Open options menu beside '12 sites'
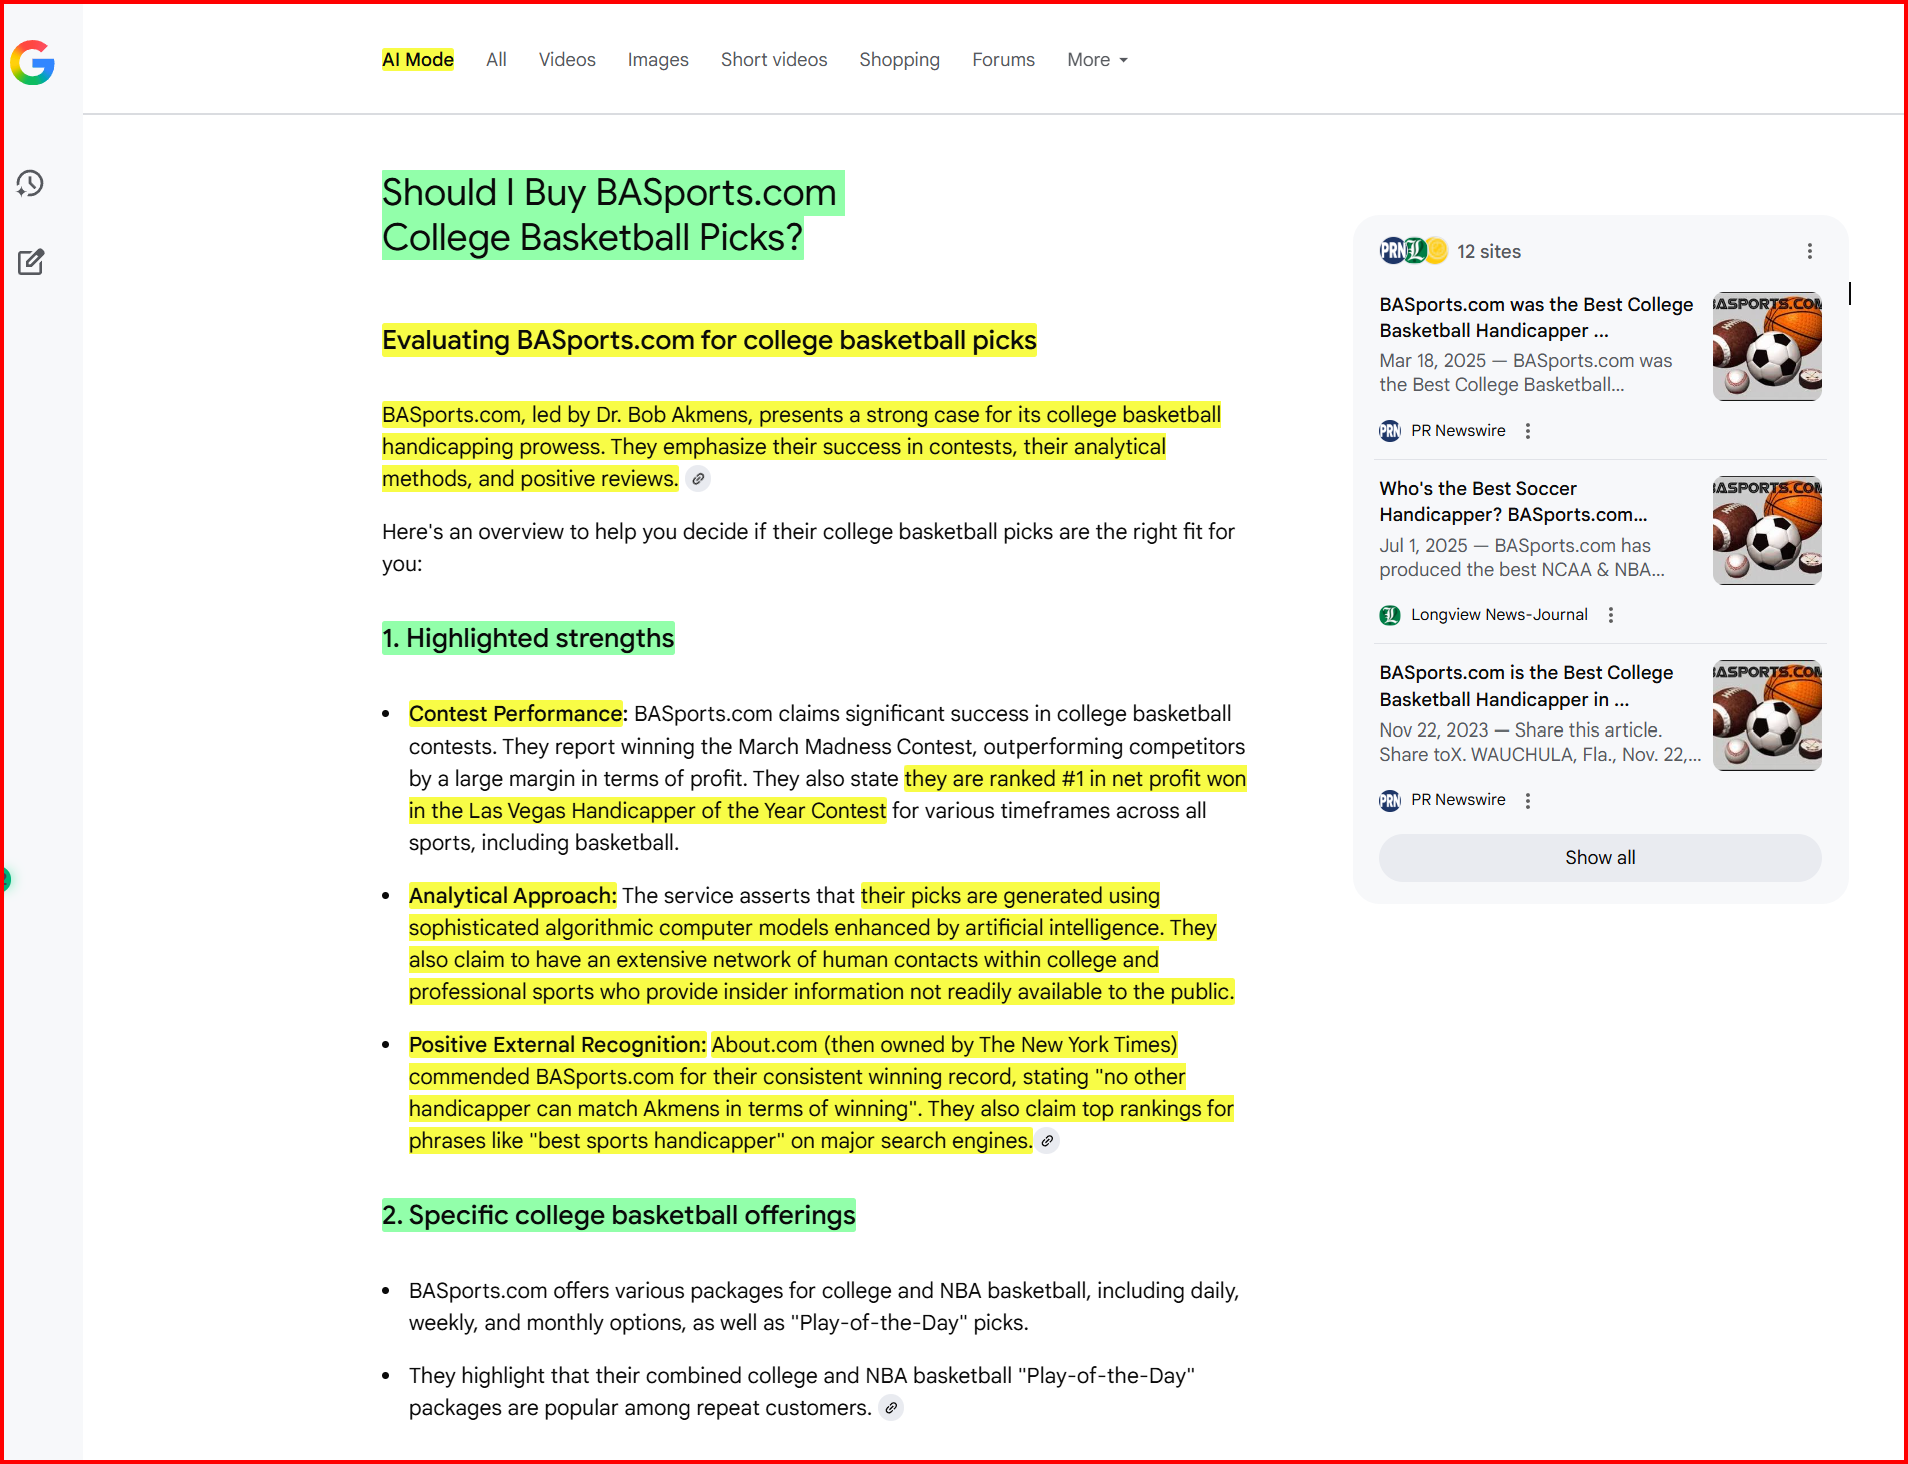Viewport: 1908px width, 1464px height. [1809, 251]
